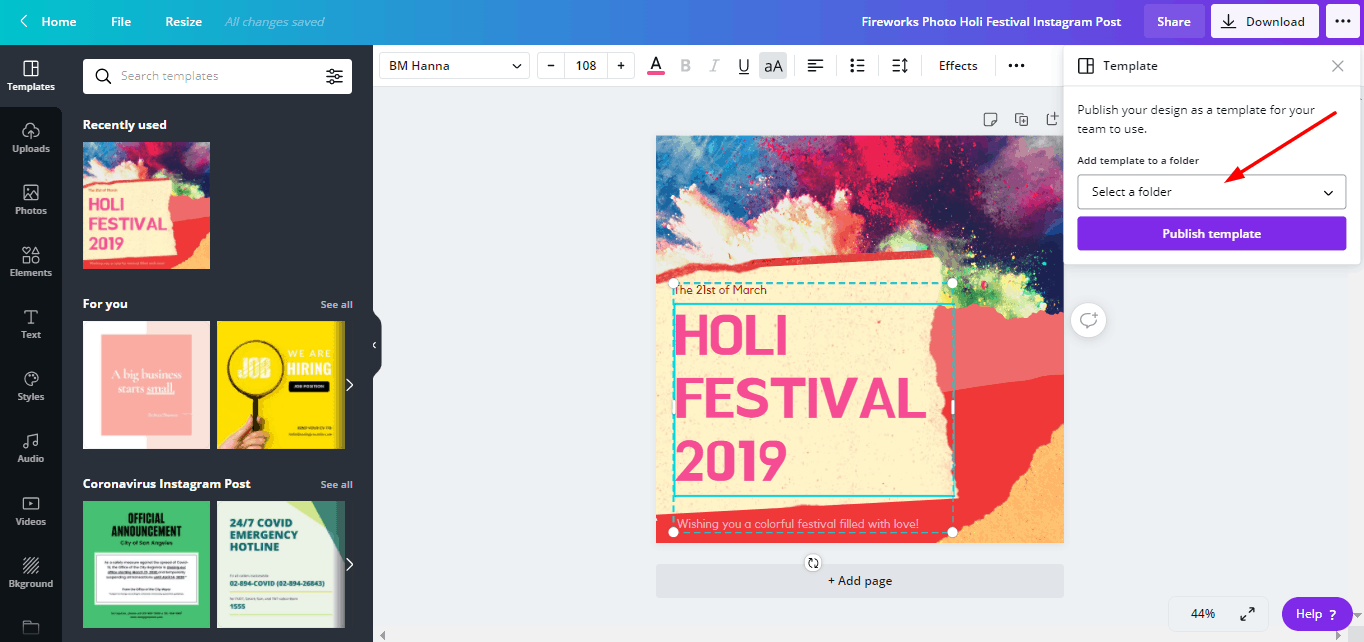Viewport: 1364px width, 642px height.
Task: Toggle bold text formatting
Action: point(685,65)
